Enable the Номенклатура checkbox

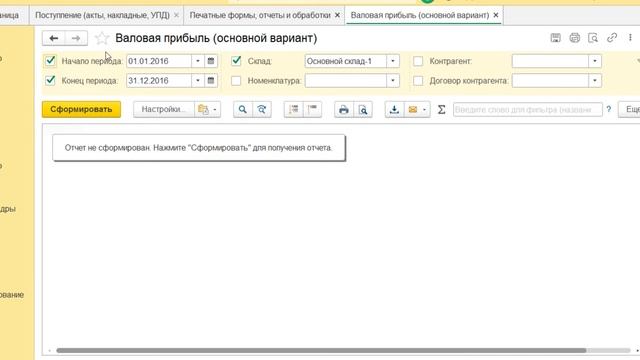pos(236,80)
